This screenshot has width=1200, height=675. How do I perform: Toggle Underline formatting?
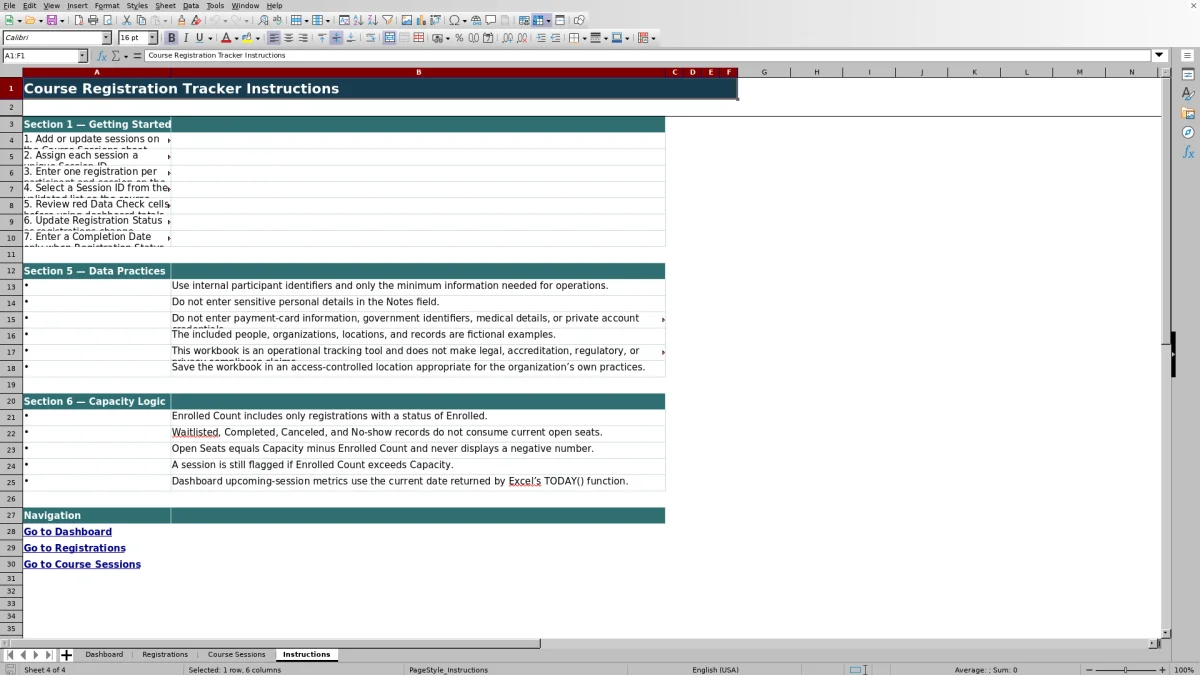(x=199, y=38)
